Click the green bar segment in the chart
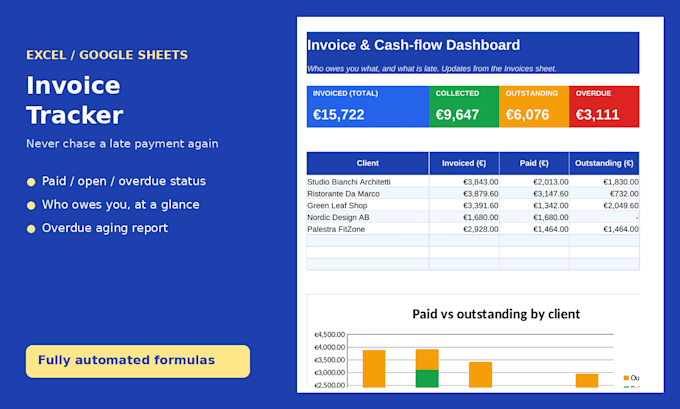The width and height of the screenshot is (680, 409). [427, 378]
